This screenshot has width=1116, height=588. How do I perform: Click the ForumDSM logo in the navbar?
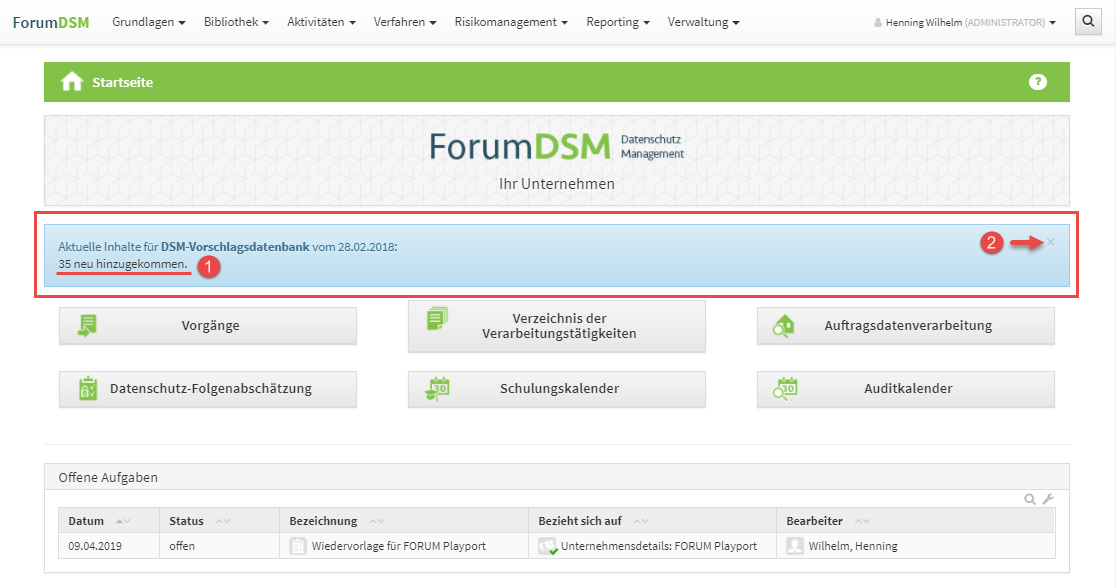tap(50, 22)
